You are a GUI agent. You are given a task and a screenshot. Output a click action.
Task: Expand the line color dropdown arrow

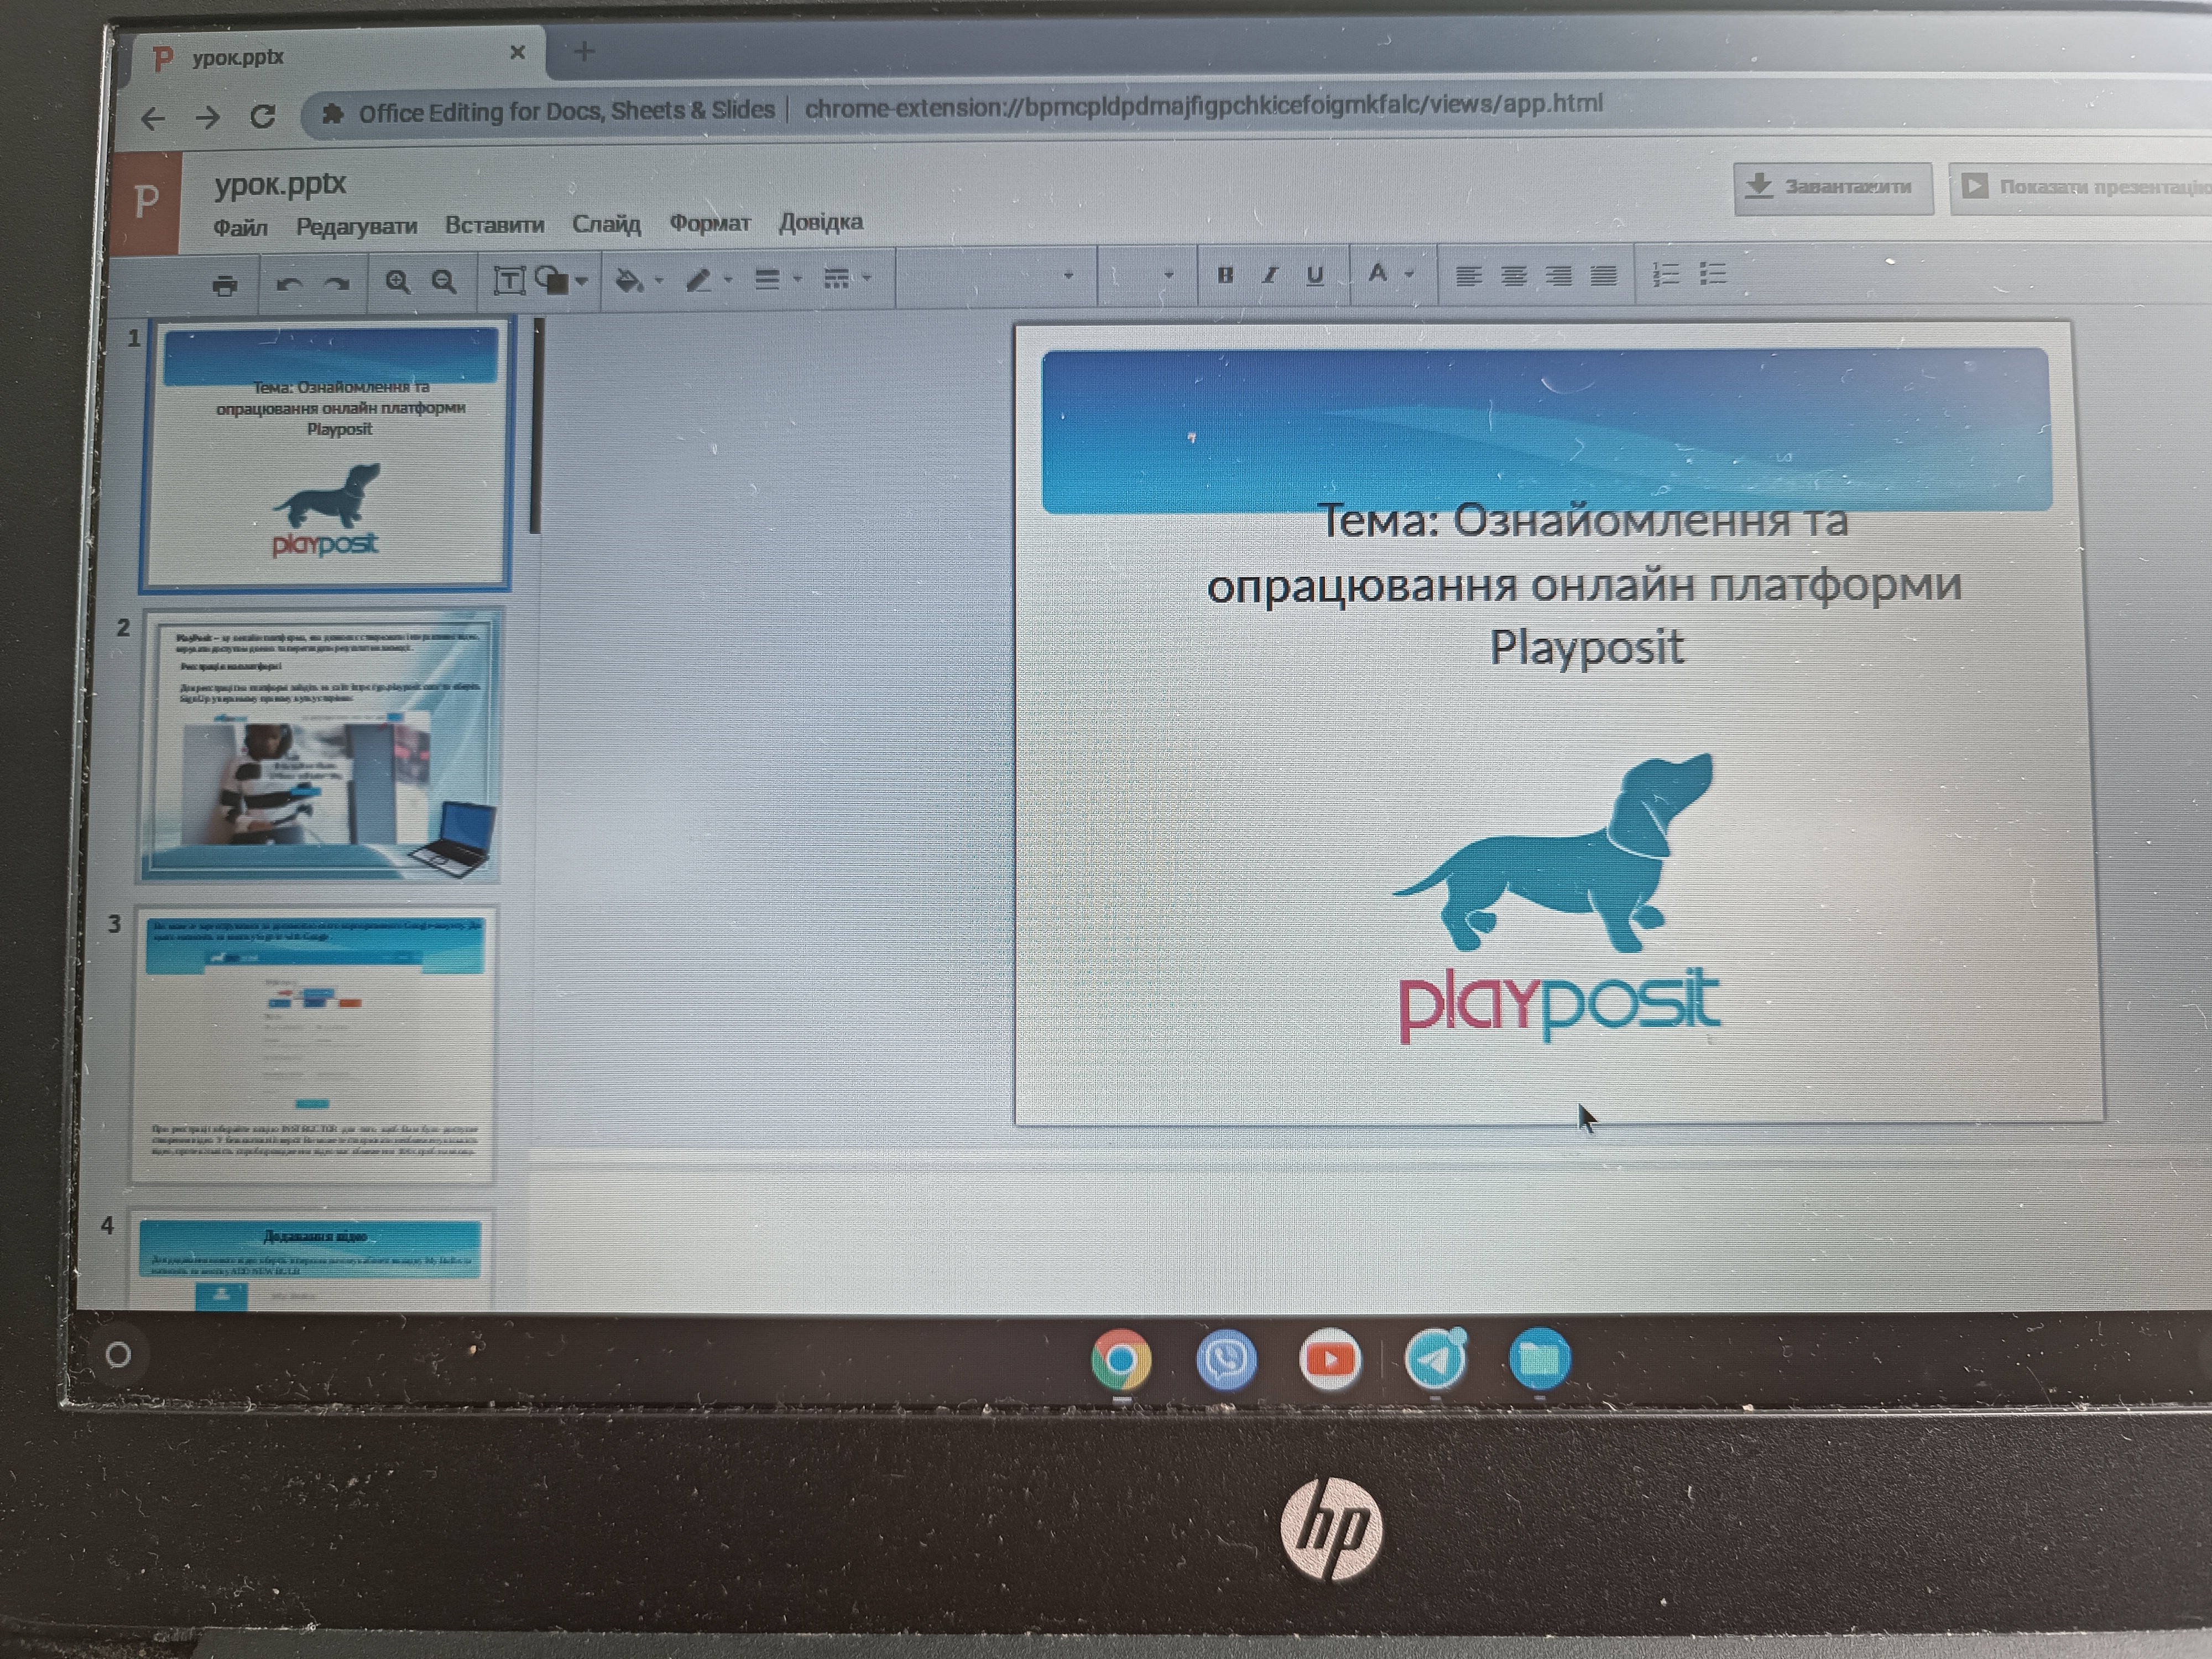(x=728, y=280)
